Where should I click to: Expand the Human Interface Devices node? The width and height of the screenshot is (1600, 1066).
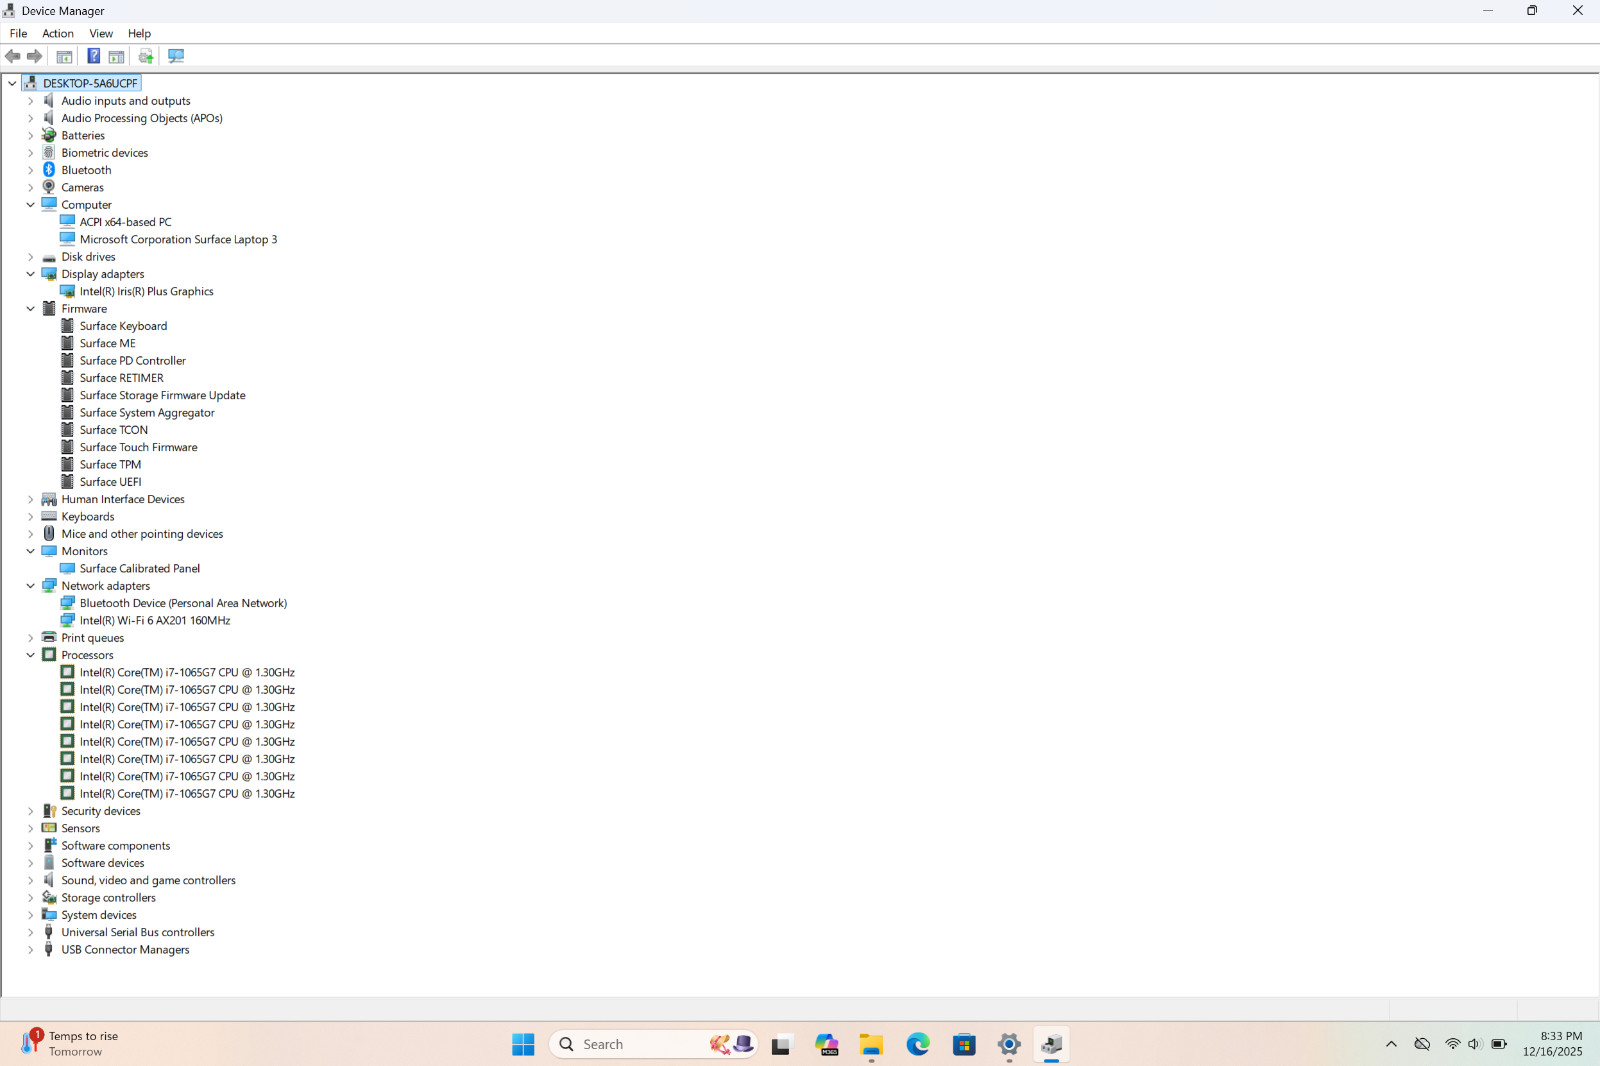[31, 499]
